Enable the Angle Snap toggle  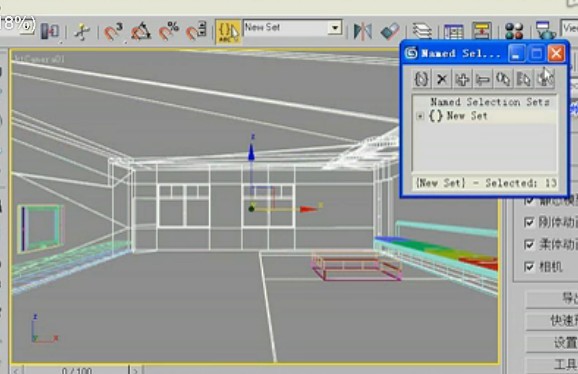(140, 31)
